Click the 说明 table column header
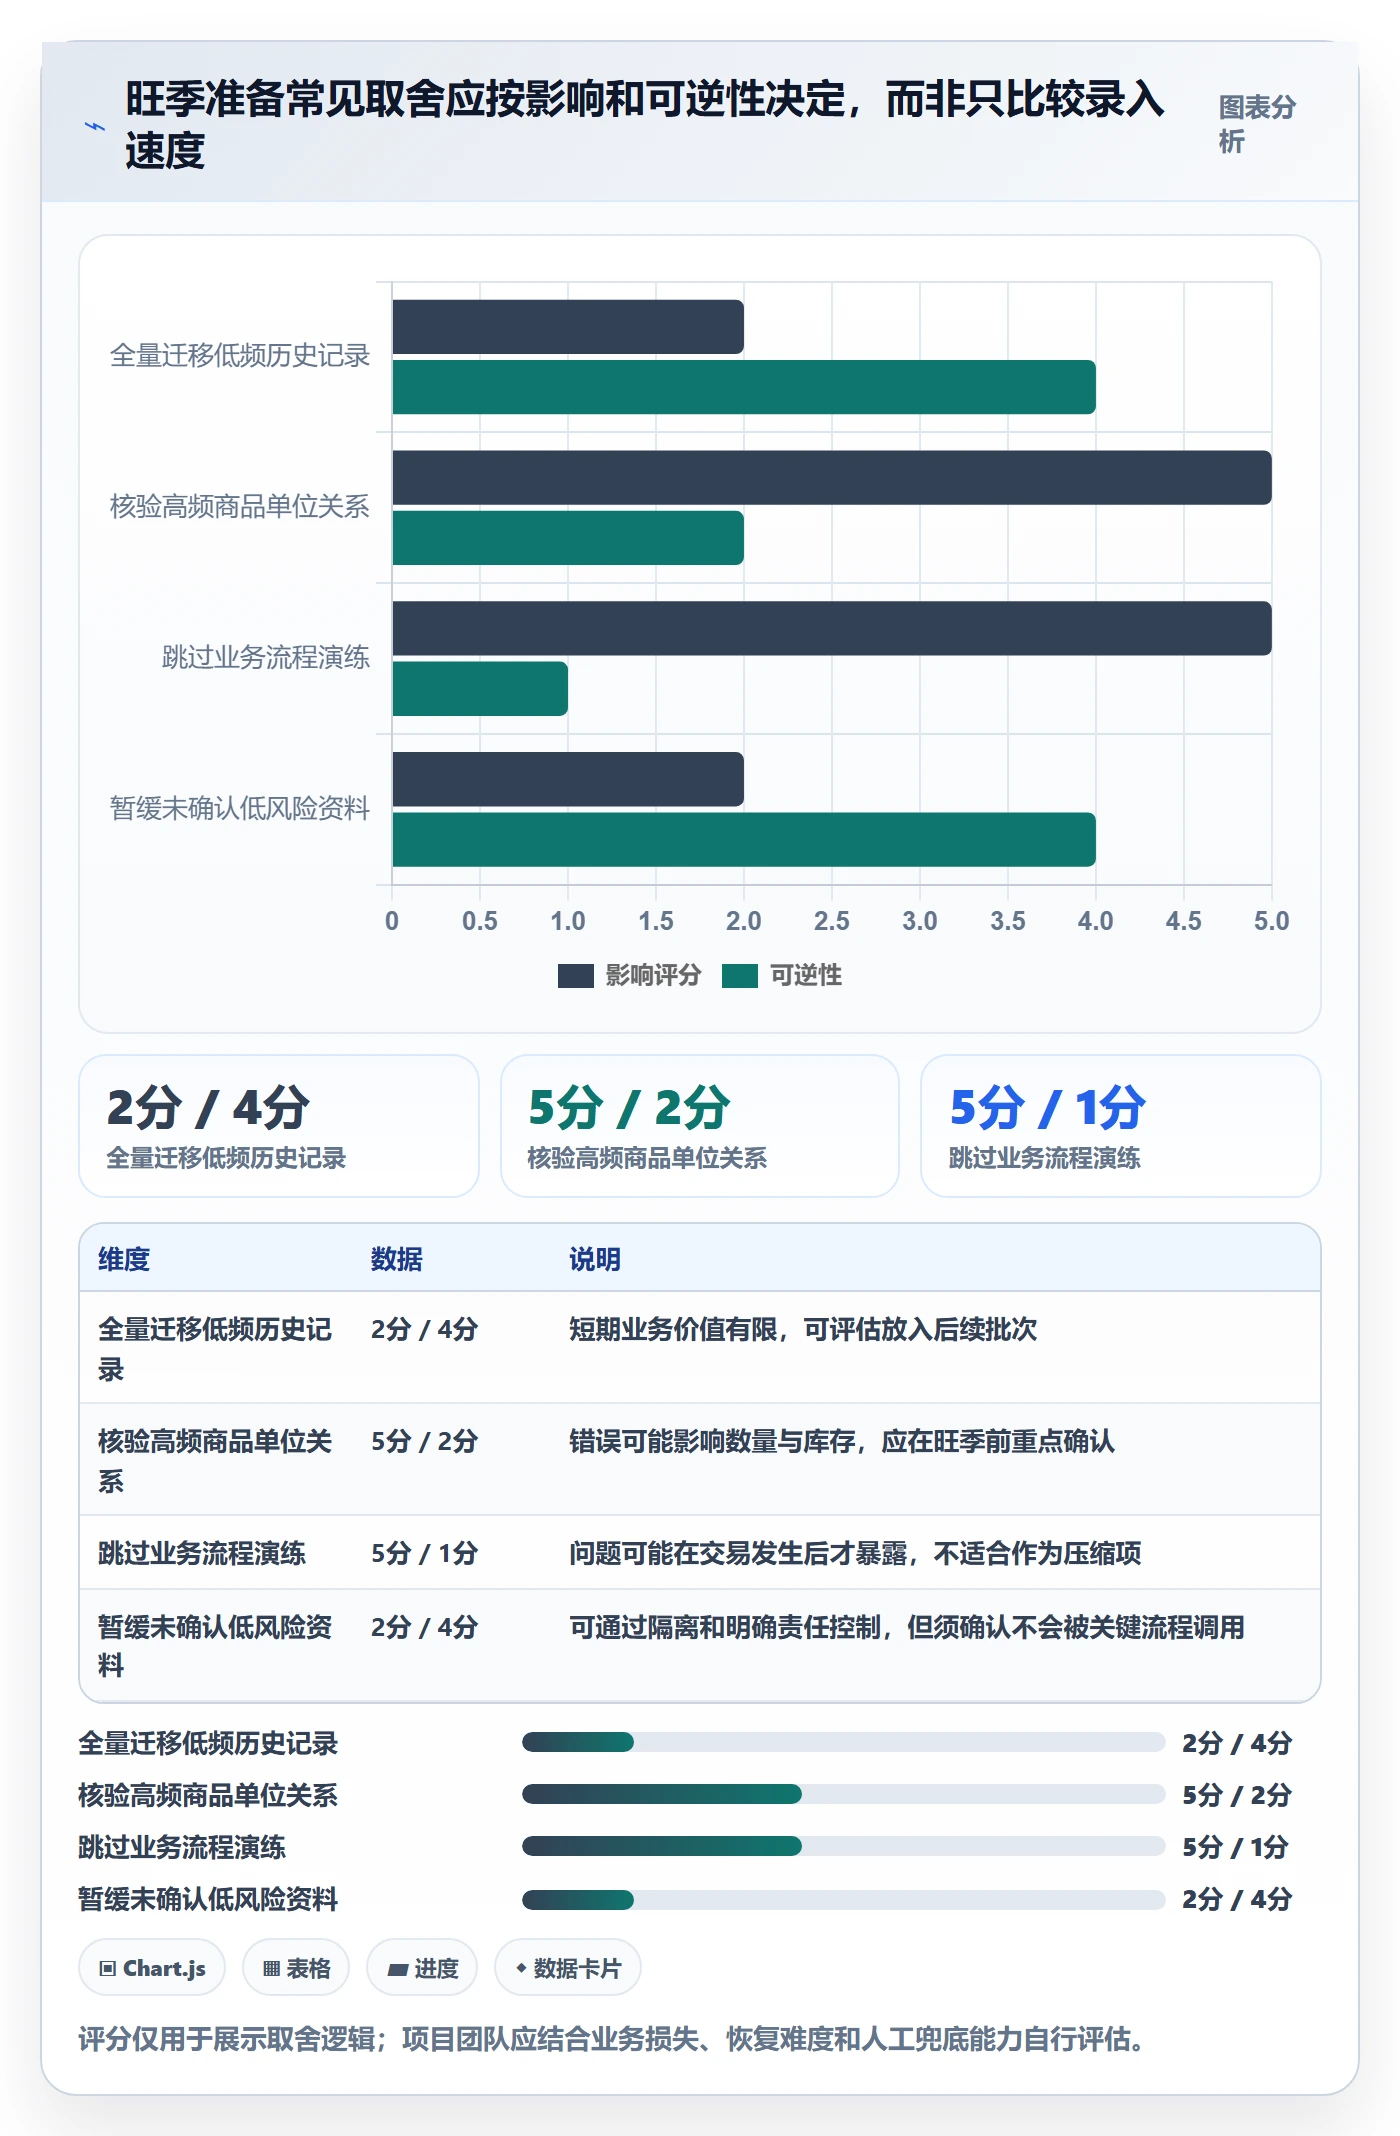1400x2136 pixels. pyautogui.click(x=595, y=1259)
